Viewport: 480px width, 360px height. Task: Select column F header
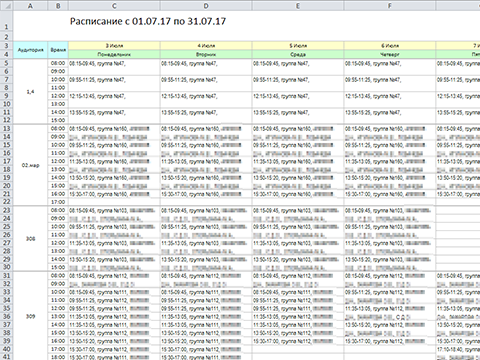tap(390, 6)
